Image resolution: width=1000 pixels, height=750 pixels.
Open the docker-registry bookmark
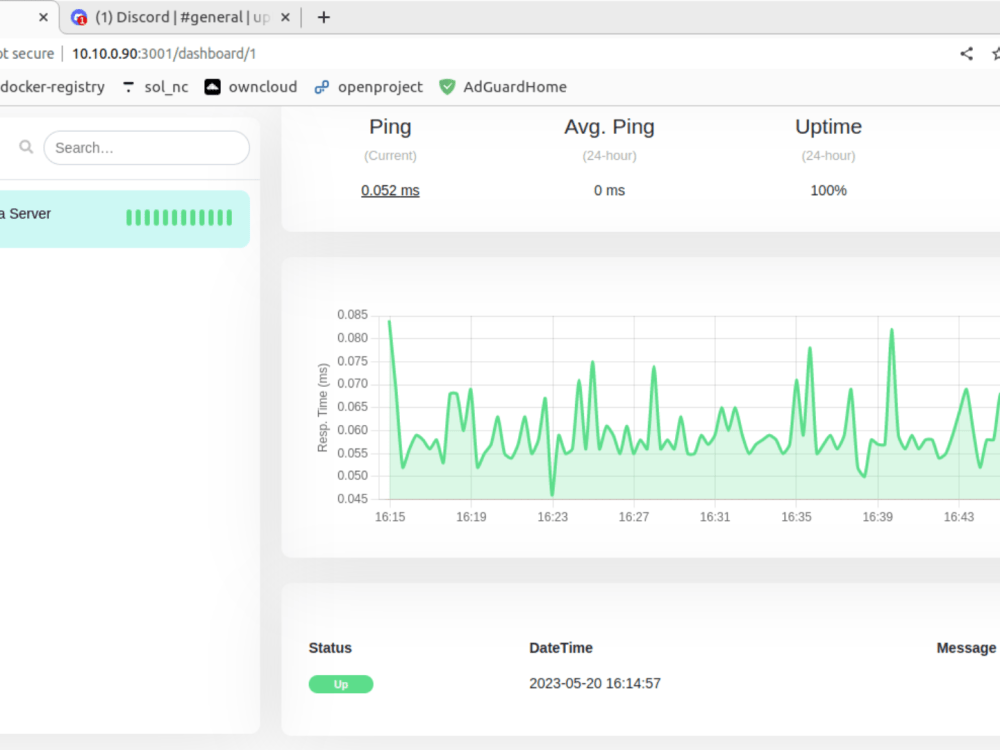tap(52, 87)
